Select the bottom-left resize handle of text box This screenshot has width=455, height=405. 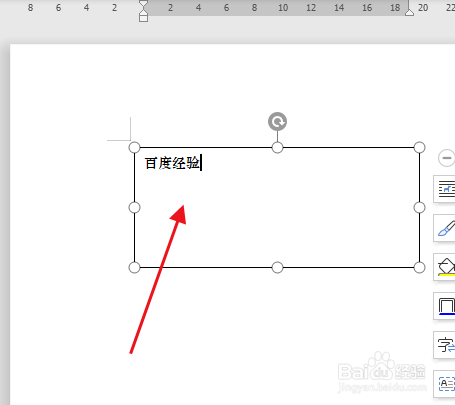[134, 267]
